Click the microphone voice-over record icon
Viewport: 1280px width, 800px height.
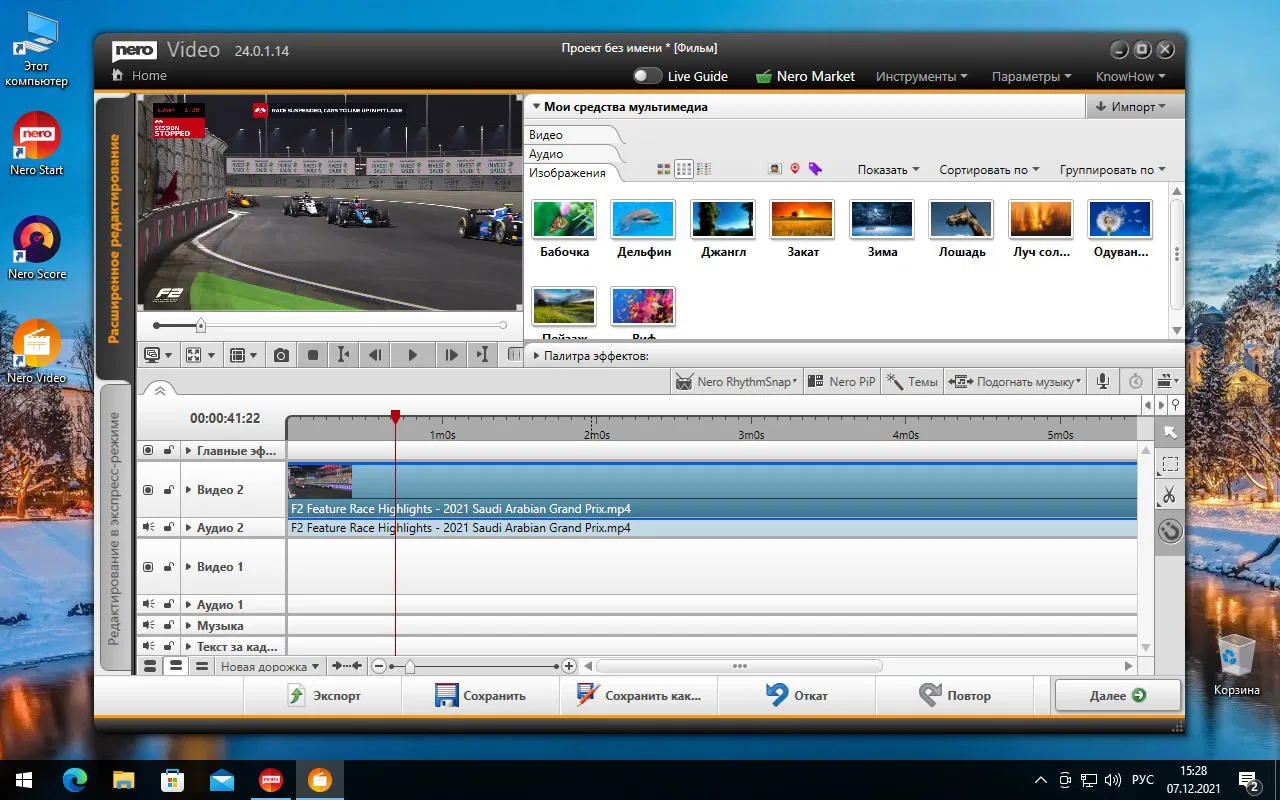click(x=1103, y=381)
